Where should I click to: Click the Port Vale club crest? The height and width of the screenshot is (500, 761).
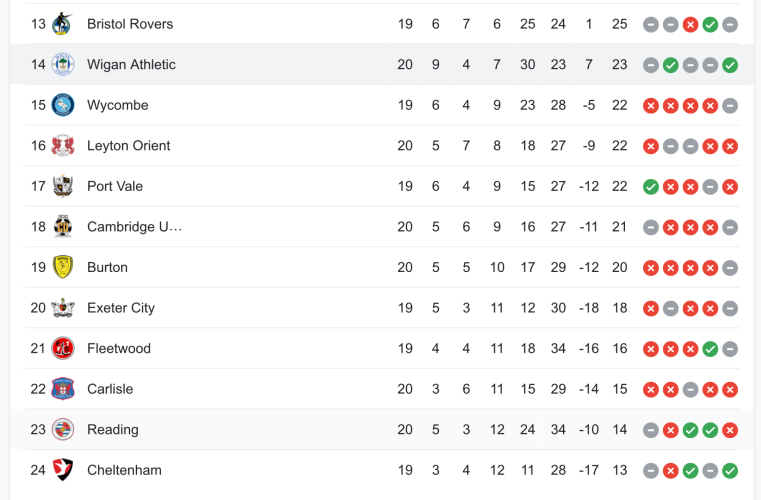click(63, 186)
